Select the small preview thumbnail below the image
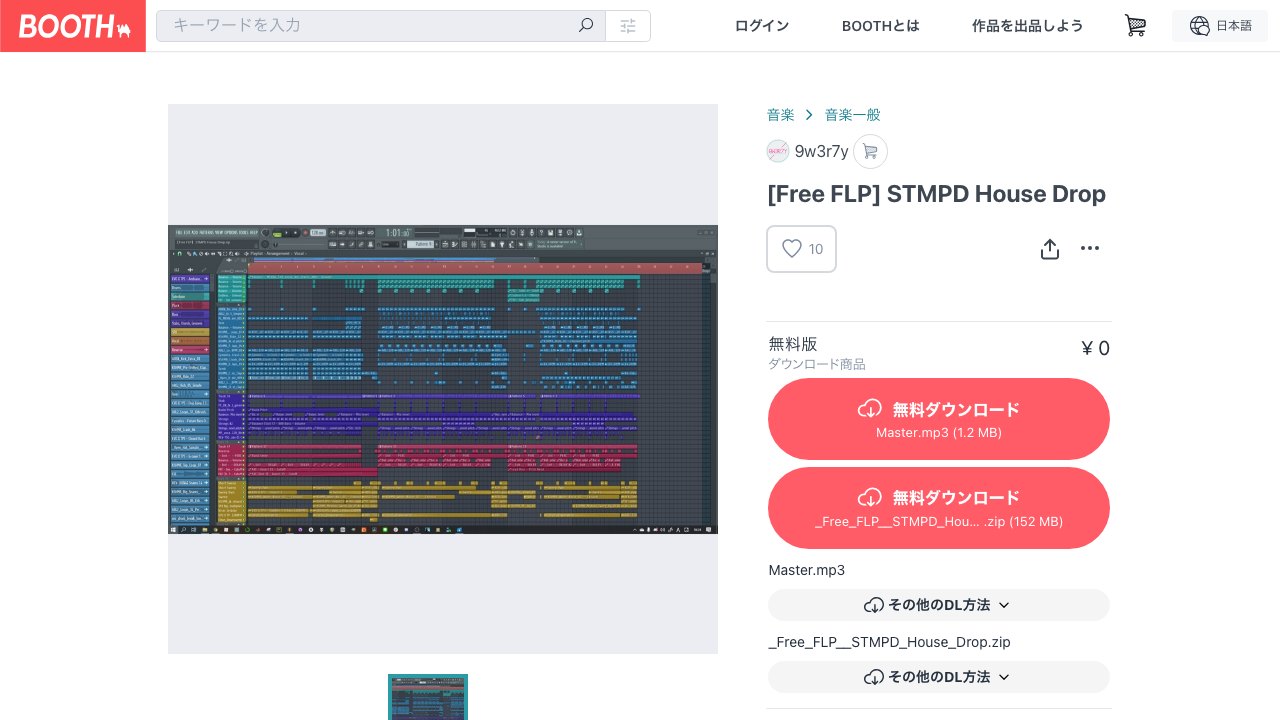 point(428,697)
